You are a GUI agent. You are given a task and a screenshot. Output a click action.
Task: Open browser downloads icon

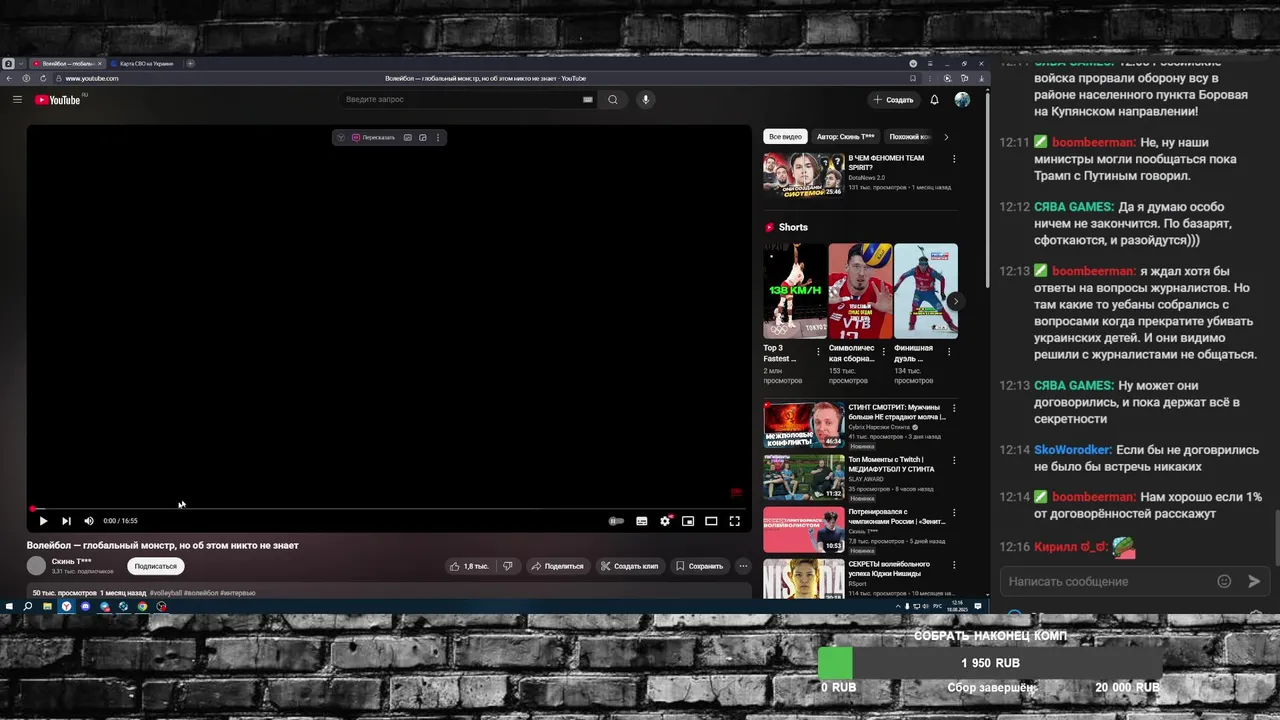(981, 78)
